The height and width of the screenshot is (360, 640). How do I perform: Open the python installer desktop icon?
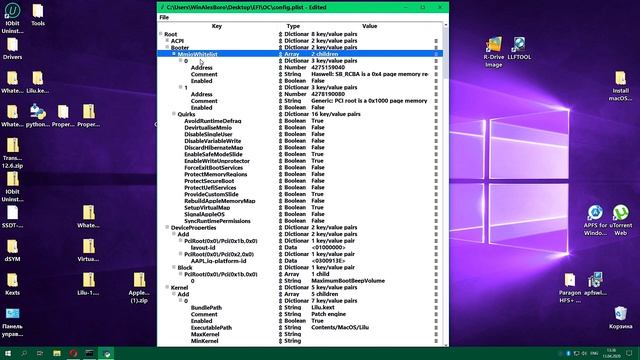coord(38,116)
